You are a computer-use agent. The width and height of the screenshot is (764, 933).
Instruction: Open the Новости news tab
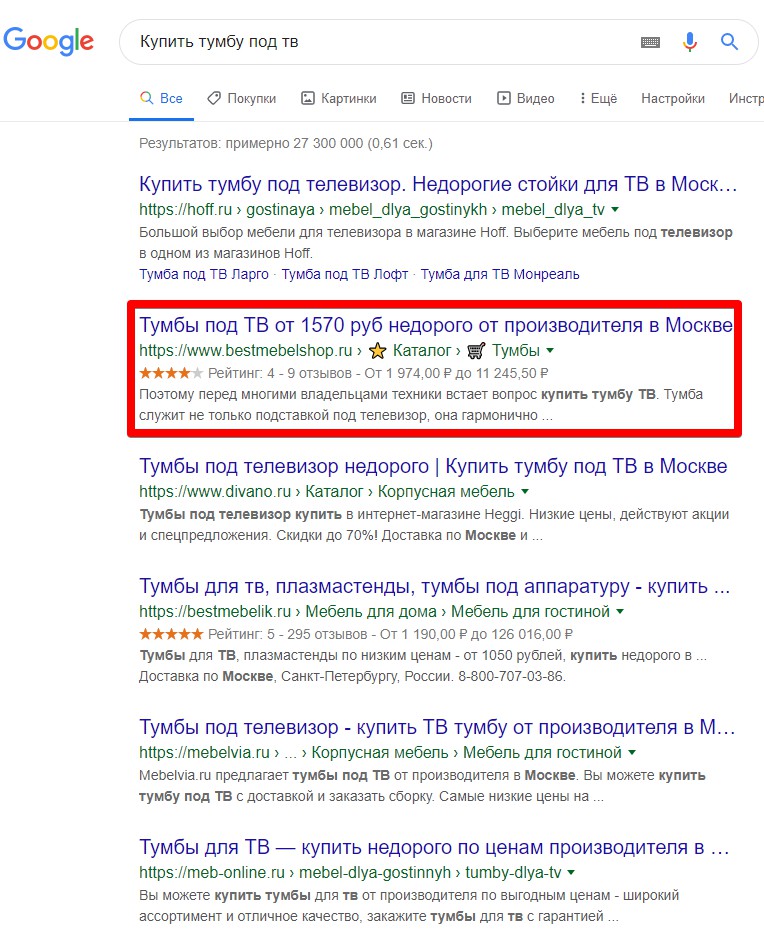[x=436, y=98]
